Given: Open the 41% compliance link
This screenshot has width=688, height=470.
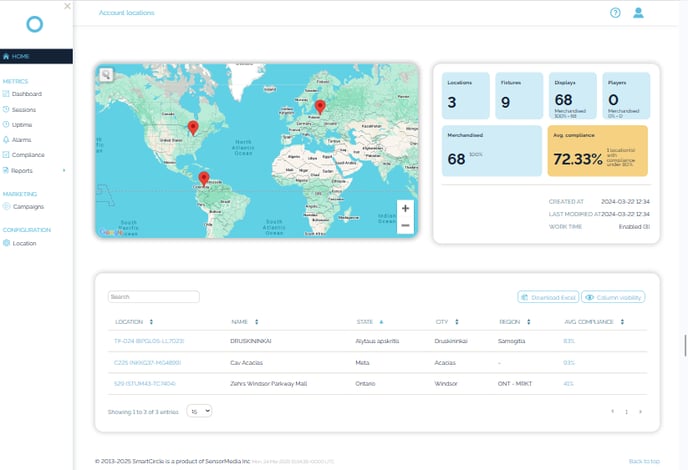Looking at the screenshot, I should click(x=569, y=384).
